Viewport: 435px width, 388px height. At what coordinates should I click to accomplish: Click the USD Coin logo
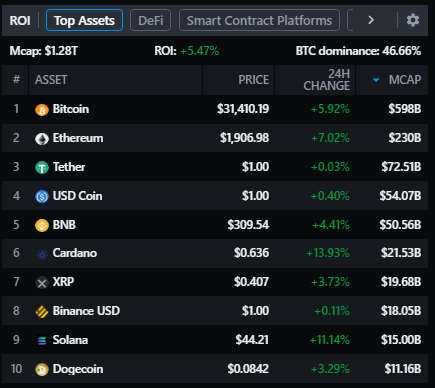coord(42,196)
